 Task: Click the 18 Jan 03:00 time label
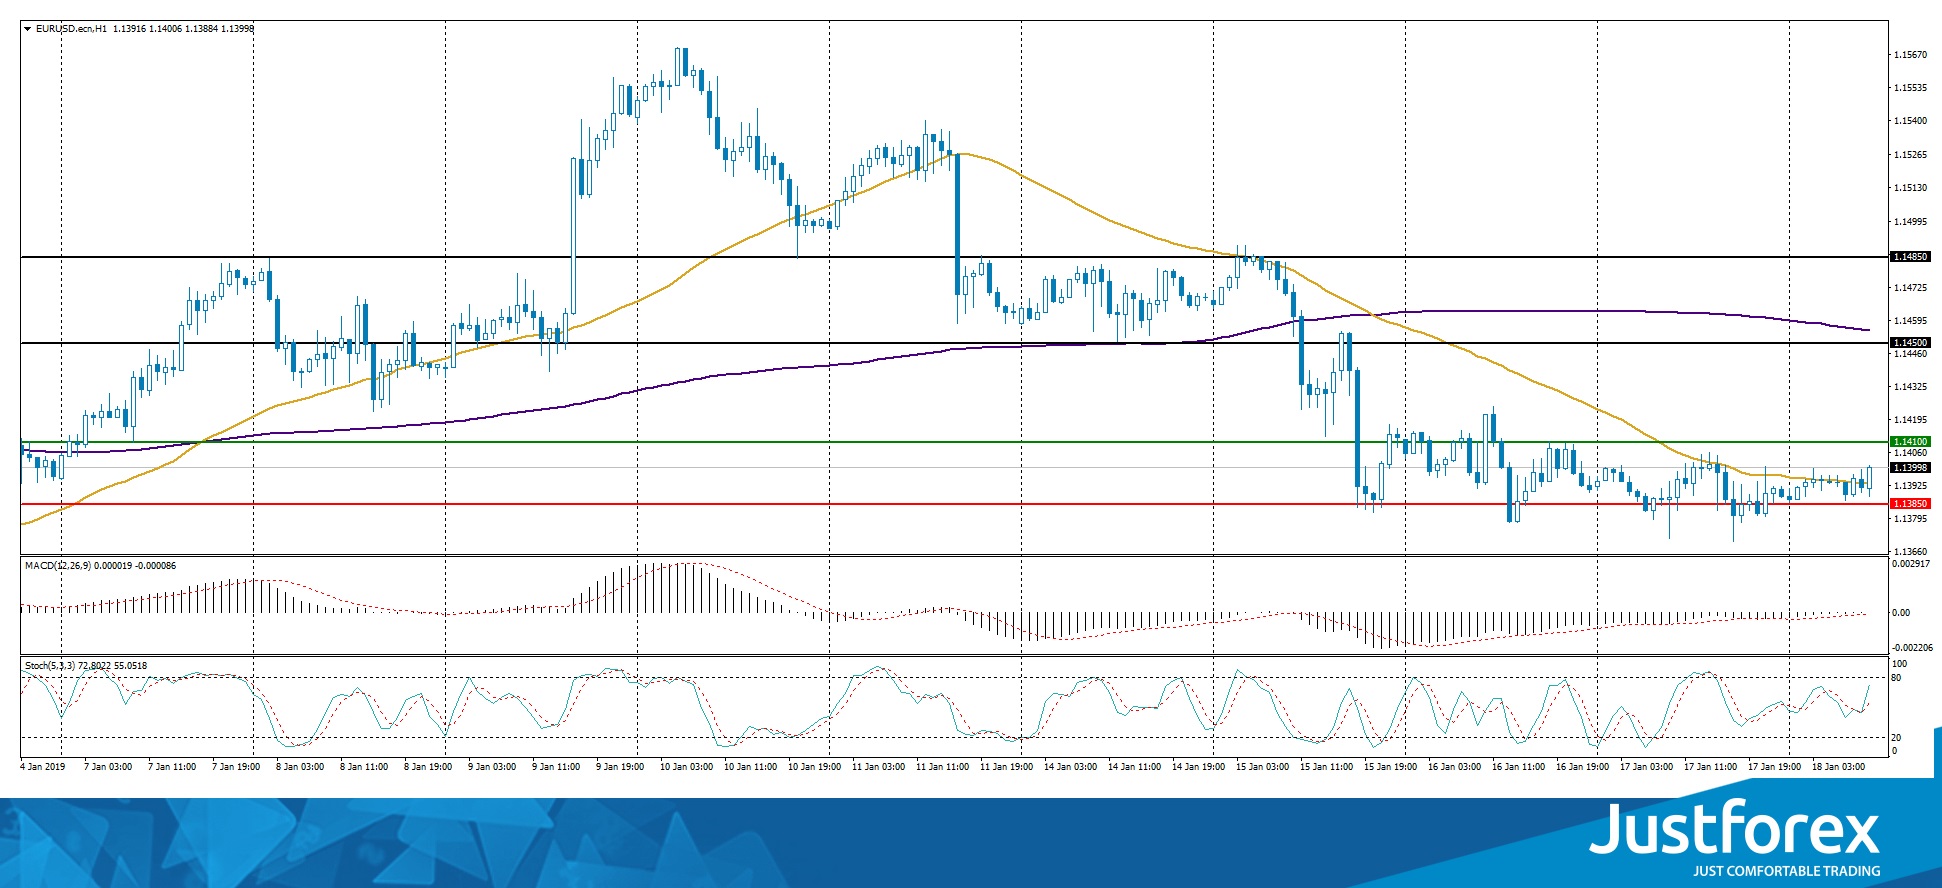[x=1838, y=767]
